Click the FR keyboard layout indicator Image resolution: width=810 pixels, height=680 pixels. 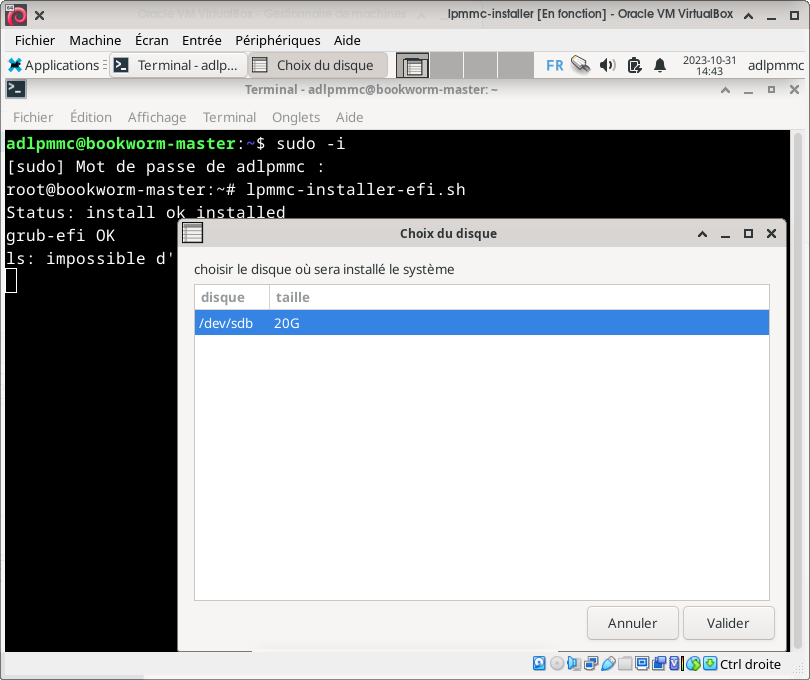click(x=554, y=66)
